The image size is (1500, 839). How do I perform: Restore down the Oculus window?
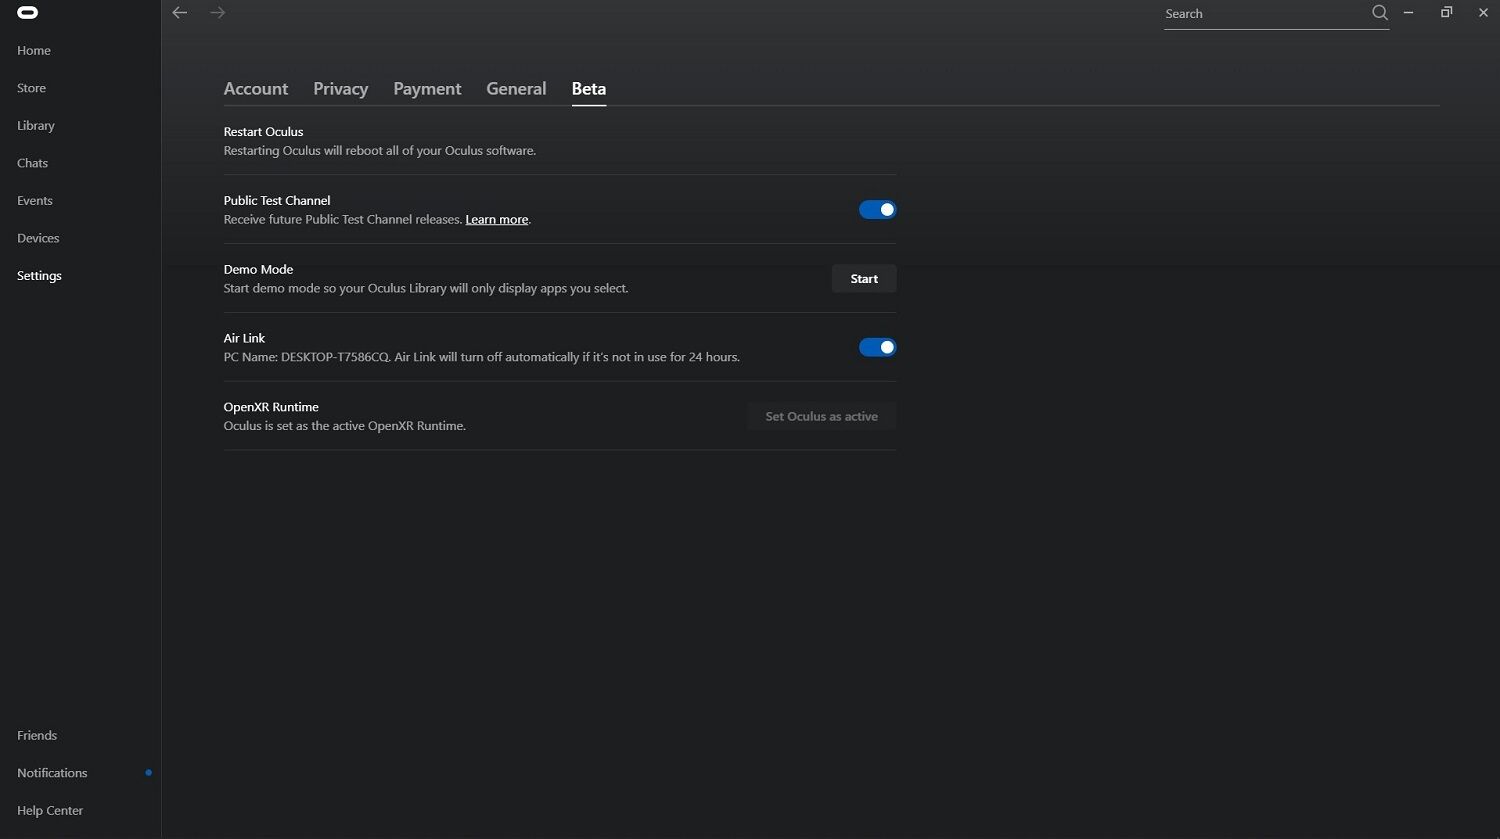1446,13
